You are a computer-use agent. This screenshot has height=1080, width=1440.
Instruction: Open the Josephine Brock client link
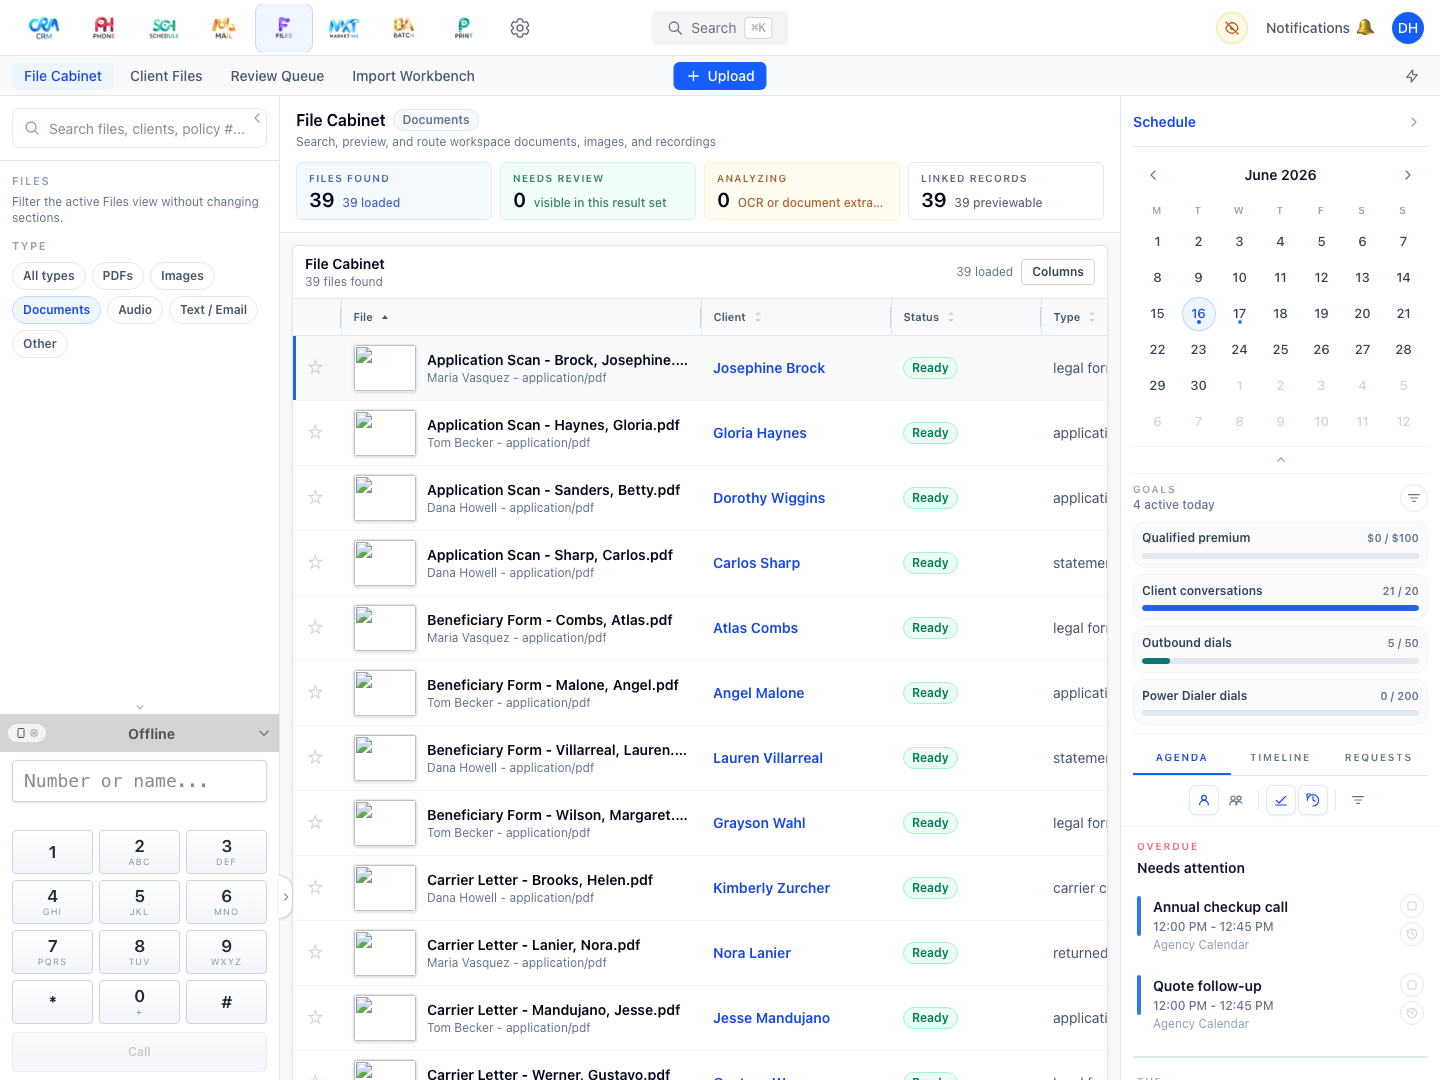769,368
